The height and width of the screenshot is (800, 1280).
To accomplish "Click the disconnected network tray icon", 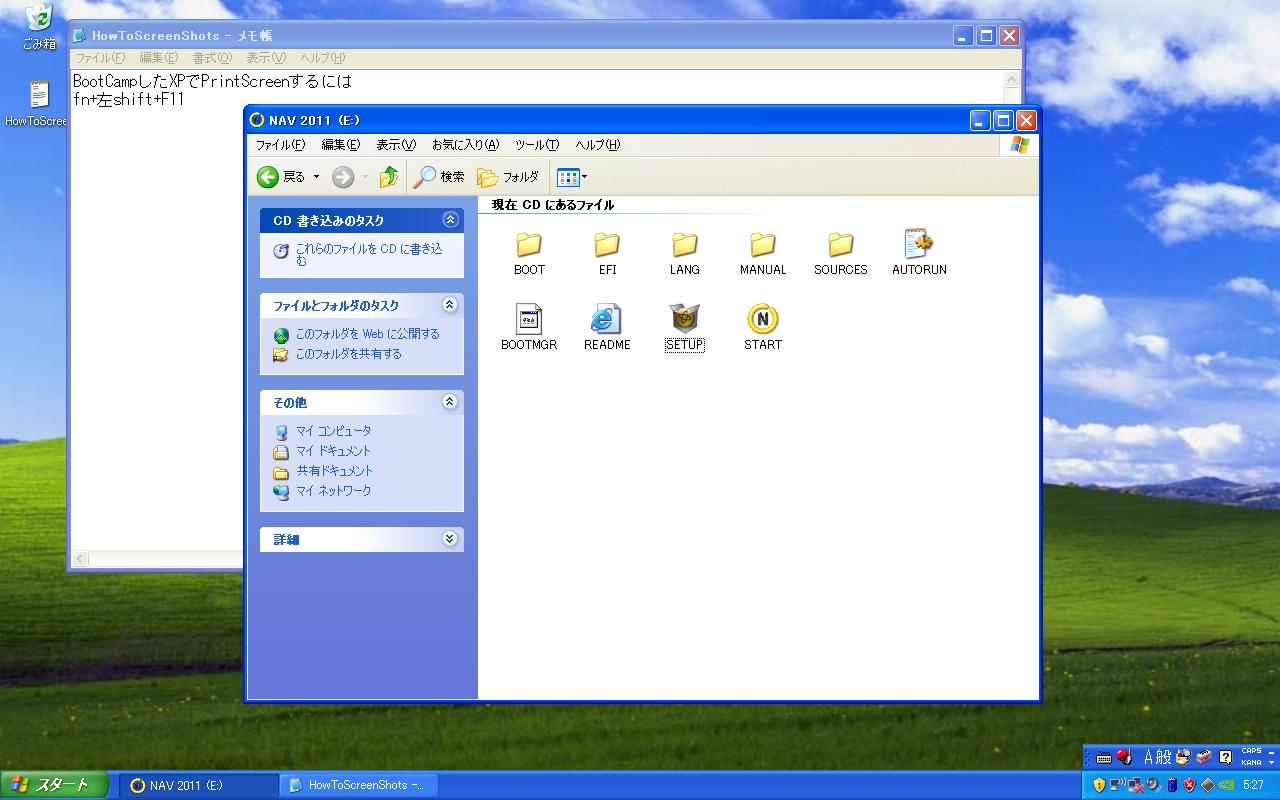I will (1135, 785).
